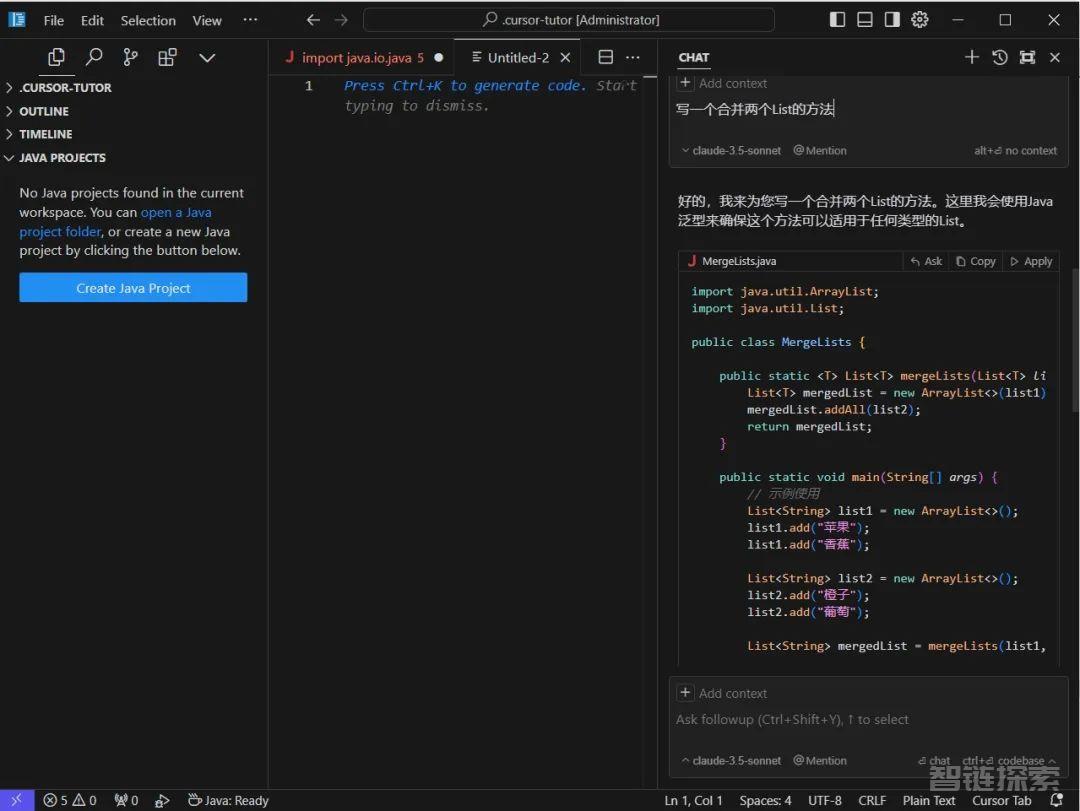Click editor line 1 text area

[x=489, y=85]
